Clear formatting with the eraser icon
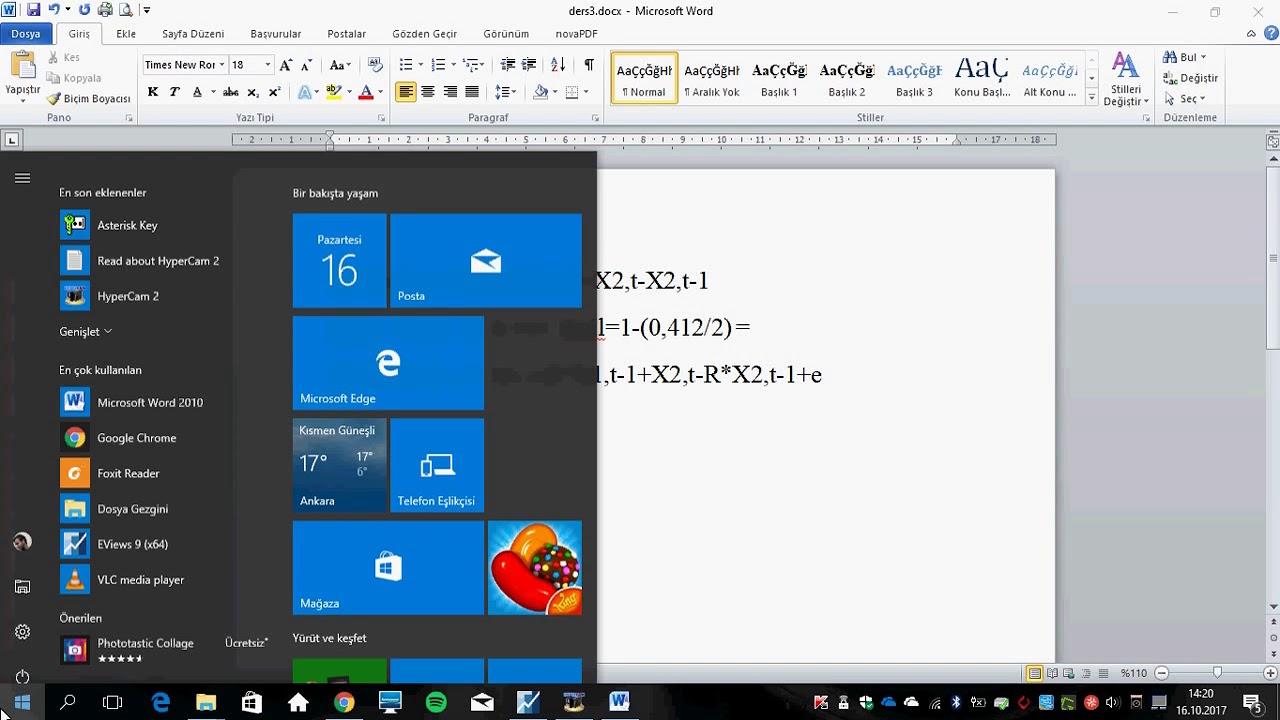 [x=375, y=65]
